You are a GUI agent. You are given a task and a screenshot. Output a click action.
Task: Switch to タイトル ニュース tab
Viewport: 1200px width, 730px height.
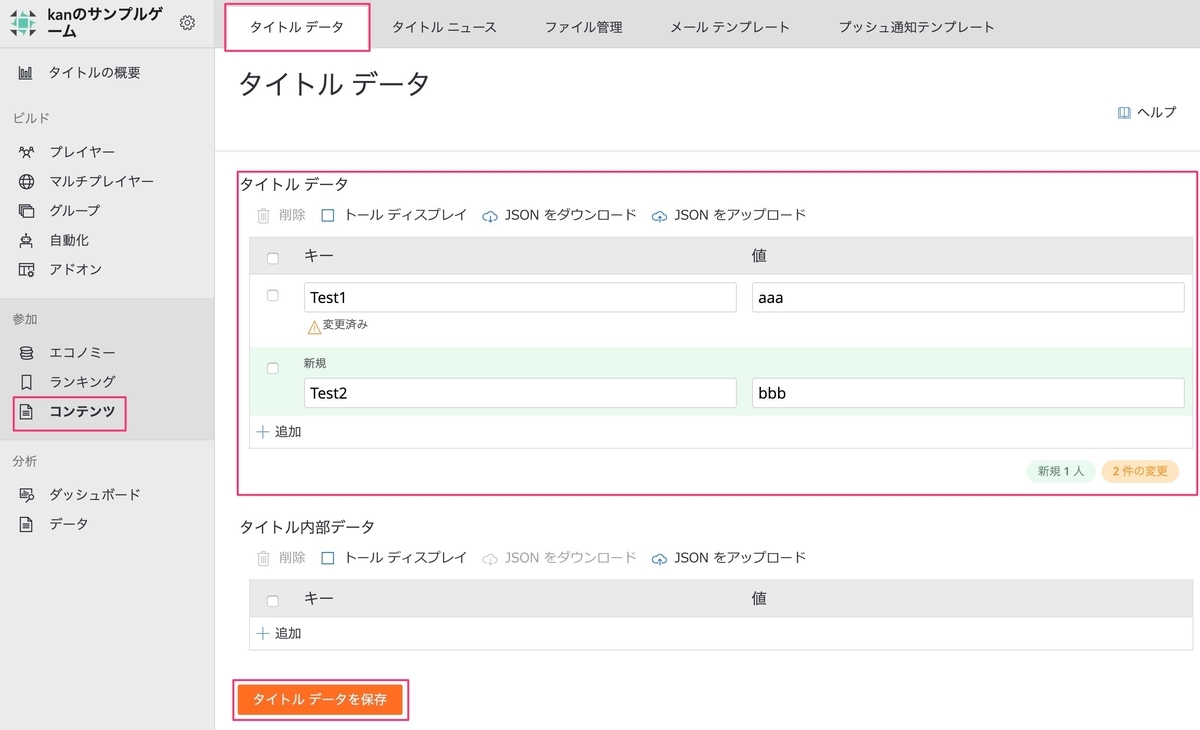tap(444, 27)
